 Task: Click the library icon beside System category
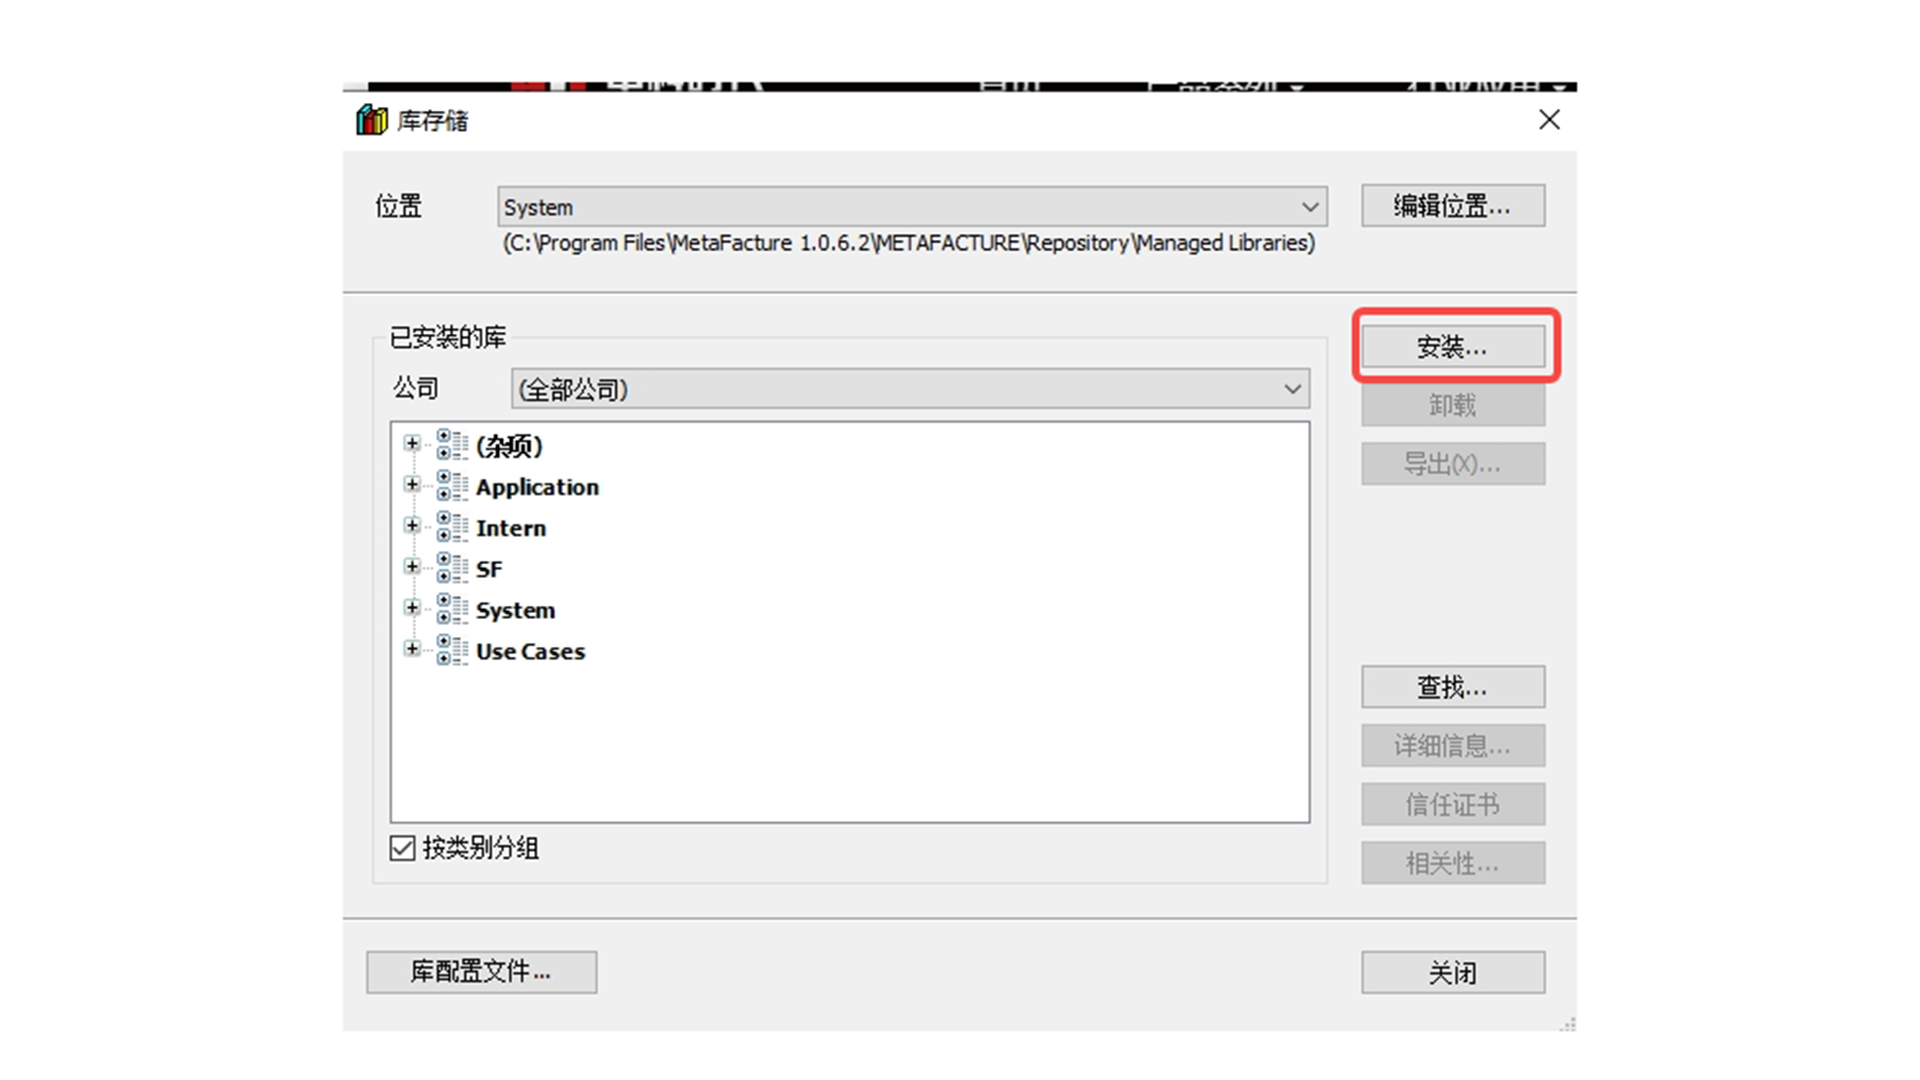[x=451, y=610]
